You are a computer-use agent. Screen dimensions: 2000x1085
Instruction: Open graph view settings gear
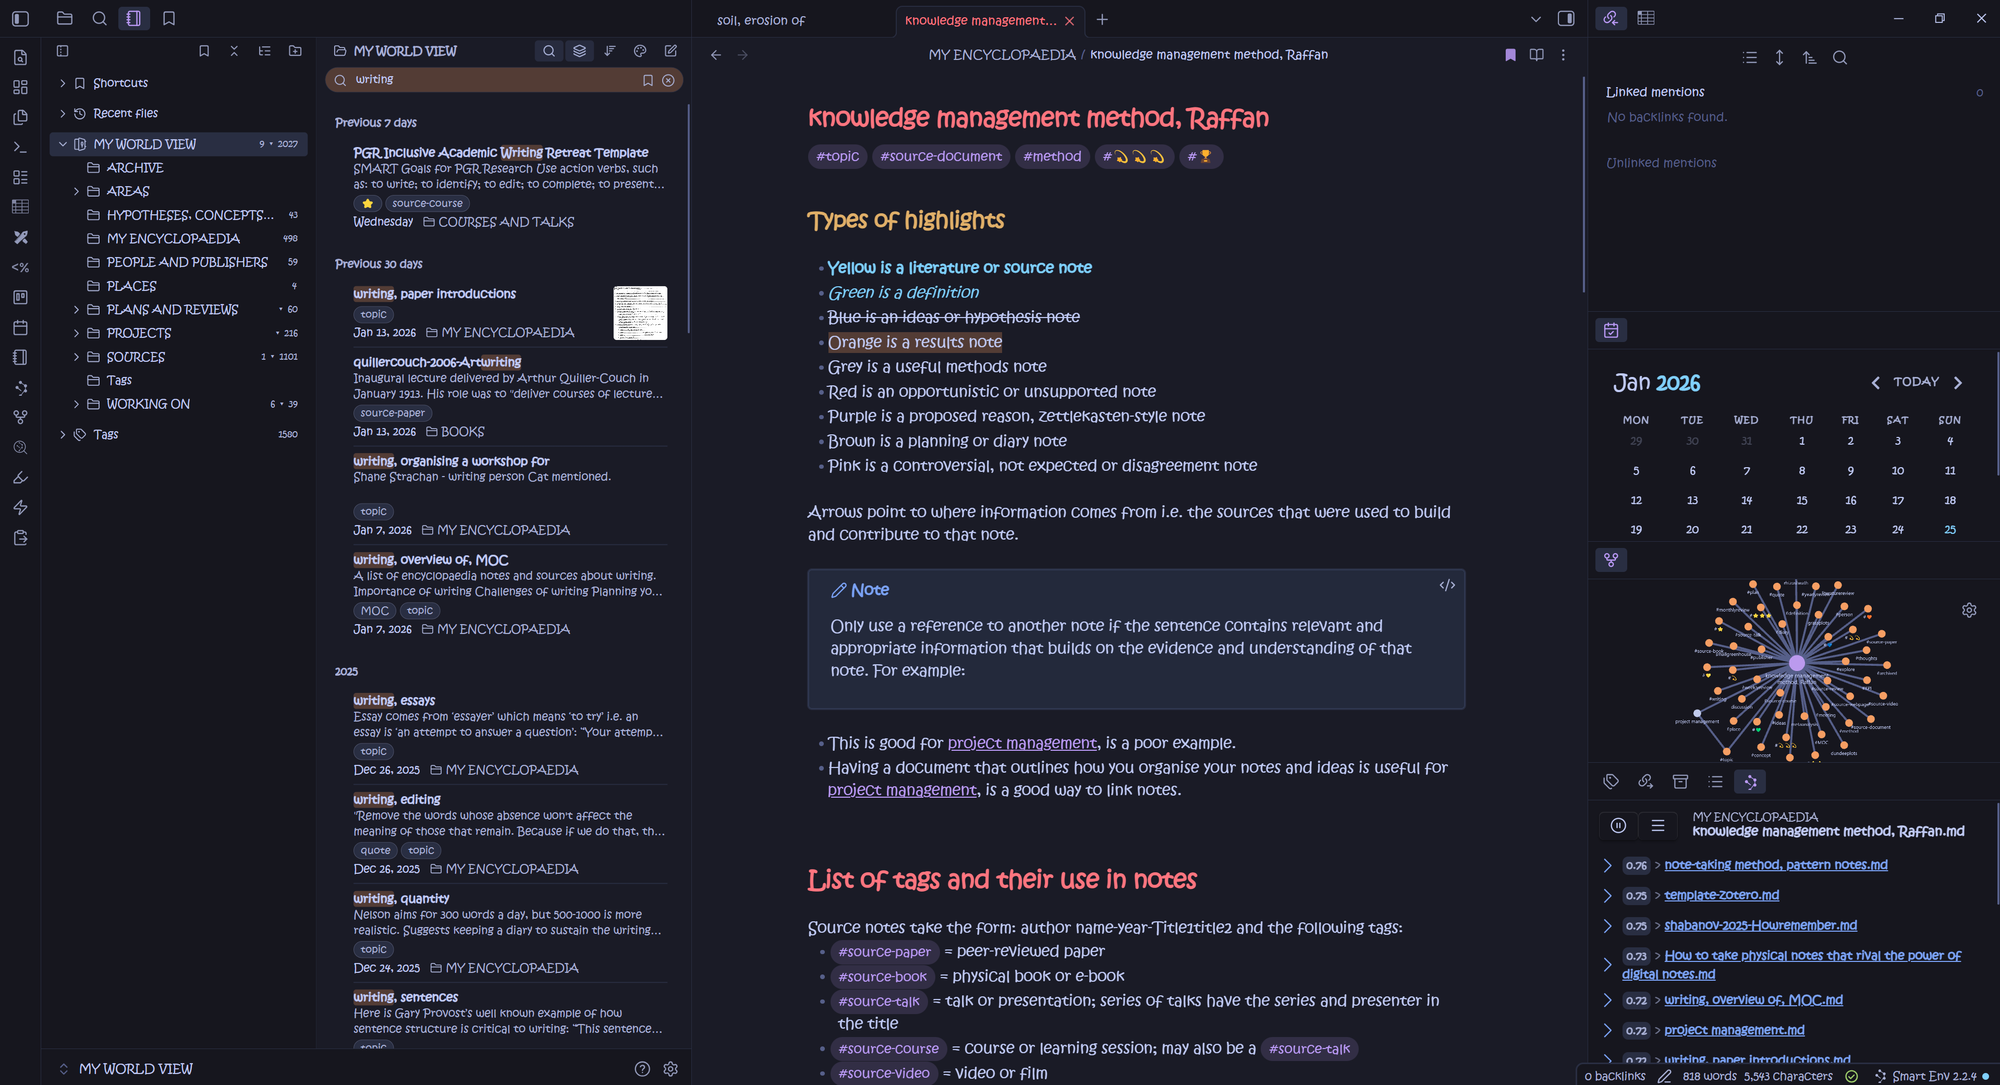[1968, 610]
